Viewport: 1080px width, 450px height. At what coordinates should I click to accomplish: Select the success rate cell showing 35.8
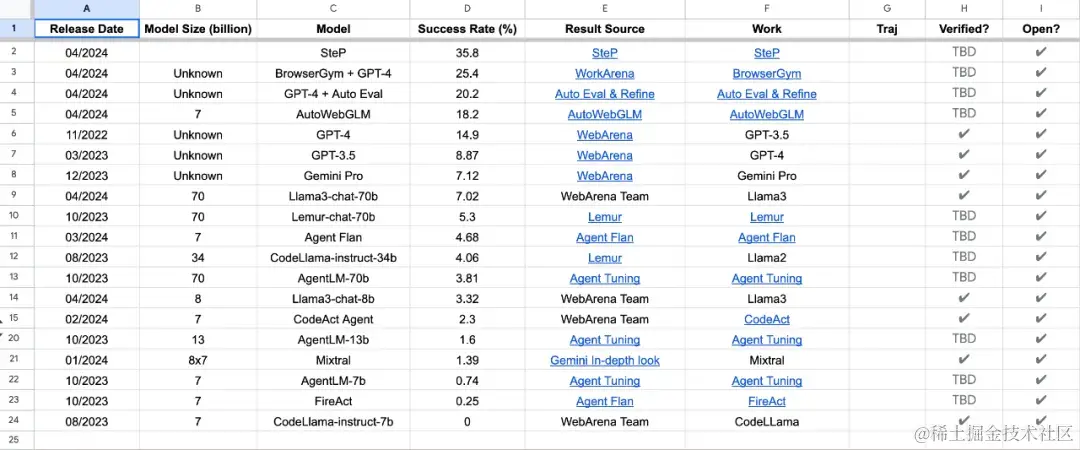pos(466,52)
